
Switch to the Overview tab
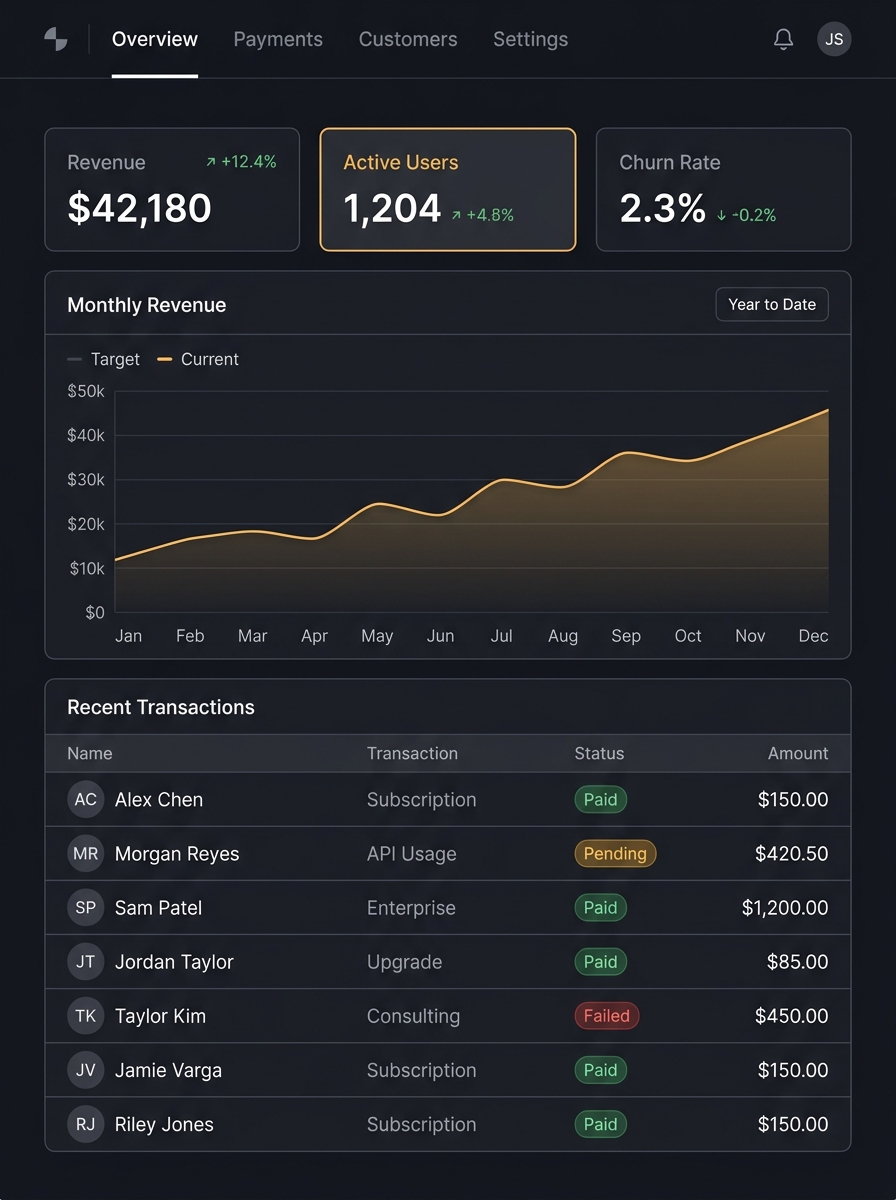[155, 39]
